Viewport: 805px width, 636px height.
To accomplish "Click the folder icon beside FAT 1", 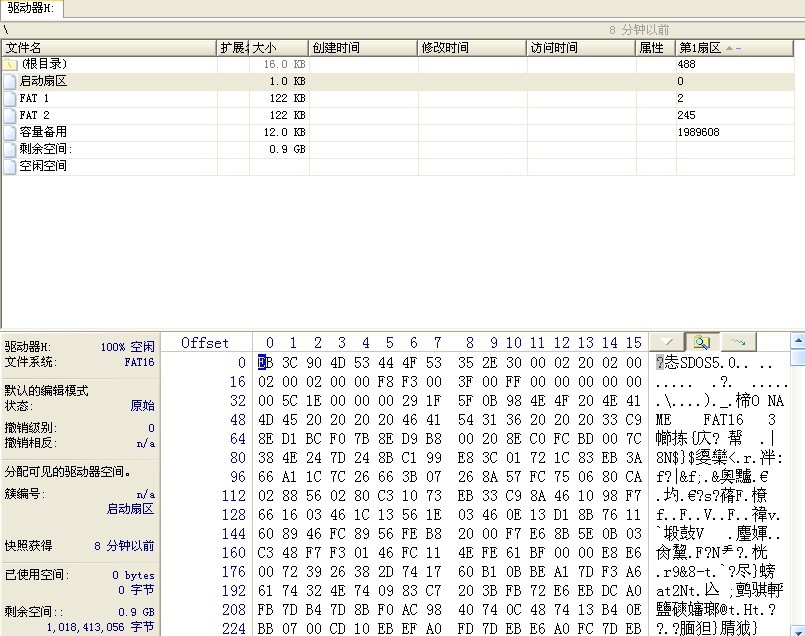I will pos(9,98).
